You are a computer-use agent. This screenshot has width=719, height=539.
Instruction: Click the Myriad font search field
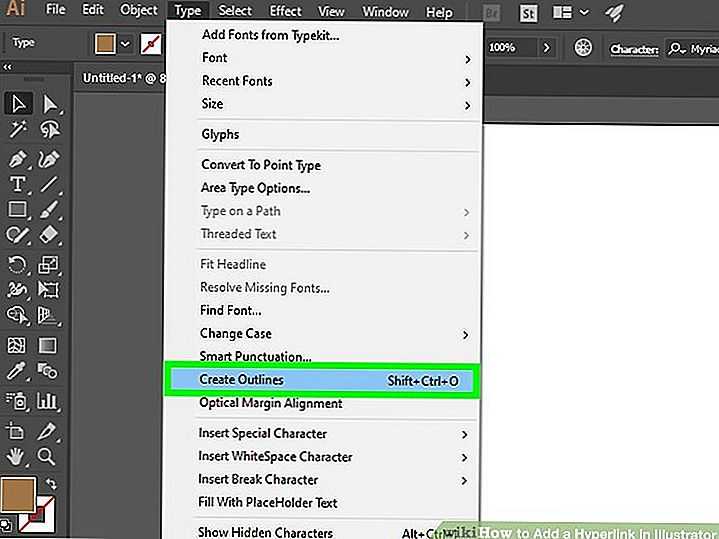692,49
